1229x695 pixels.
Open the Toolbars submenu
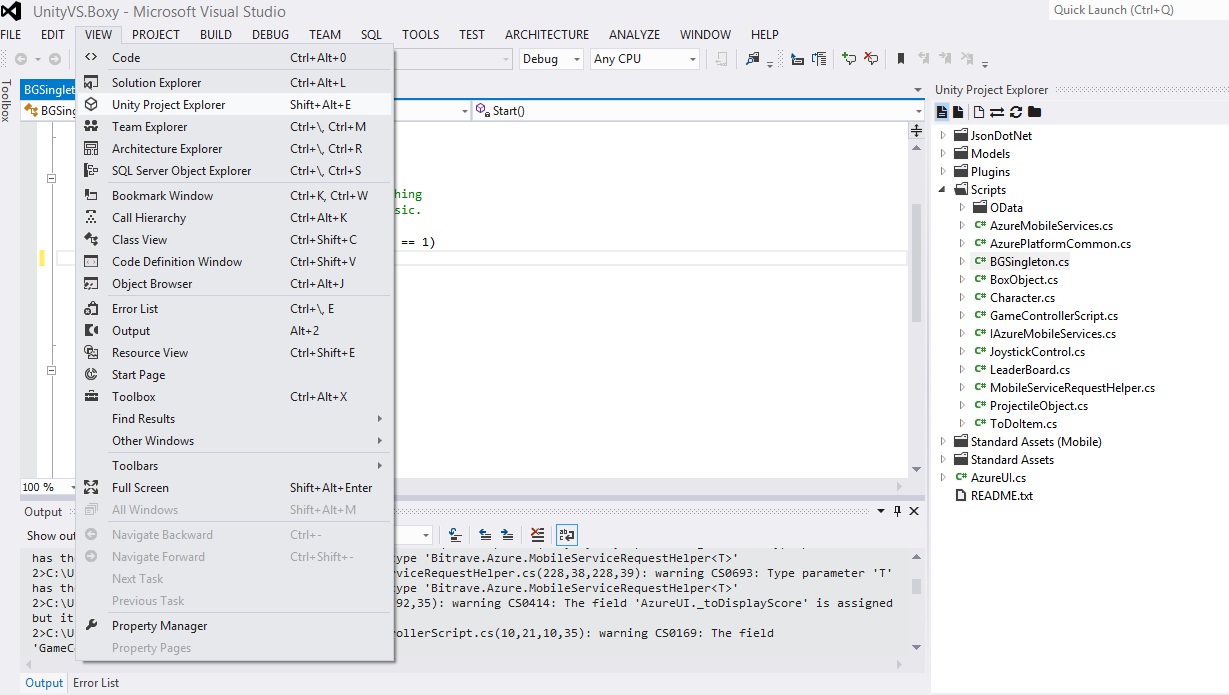click(x=235, y=466)
